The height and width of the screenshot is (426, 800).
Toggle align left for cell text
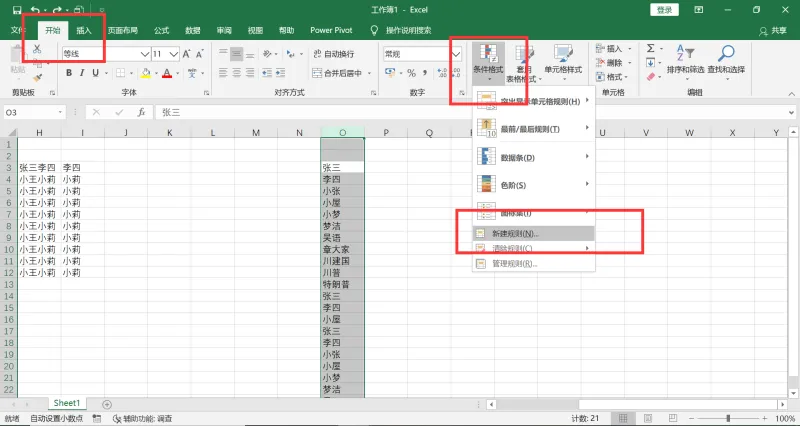tap(223, 73)
